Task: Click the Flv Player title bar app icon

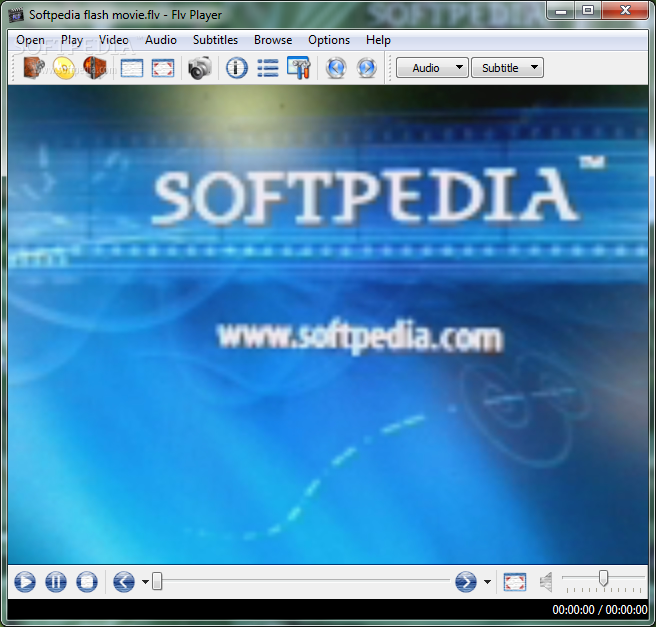Action: pyautogui.click(x=16, y=15)
